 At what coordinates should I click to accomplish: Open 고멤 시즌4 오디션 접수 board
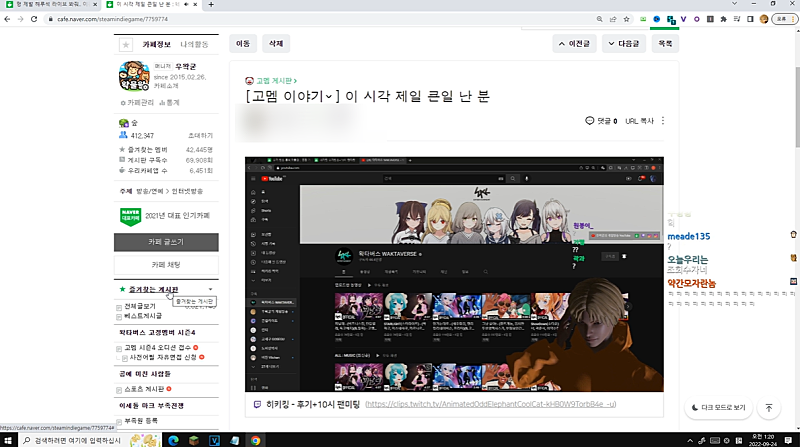[157, 347]
